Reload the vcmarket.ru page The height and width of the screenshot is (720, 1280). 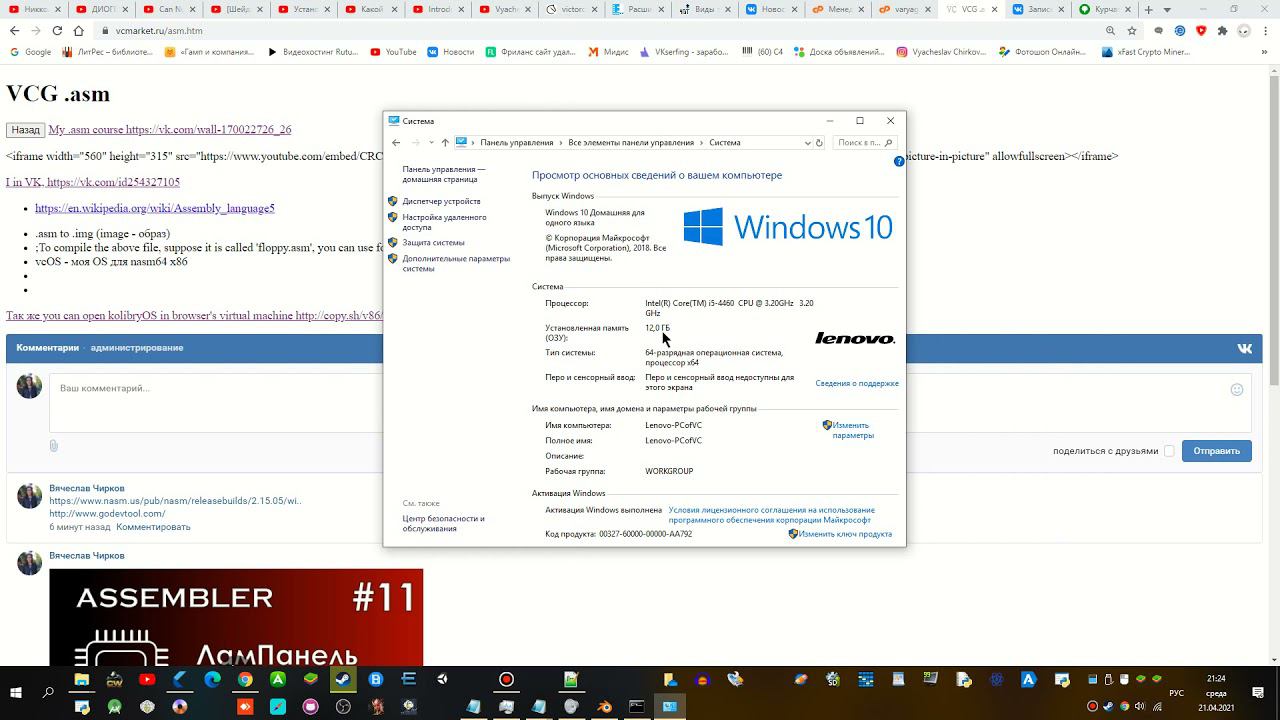(57, 31)
